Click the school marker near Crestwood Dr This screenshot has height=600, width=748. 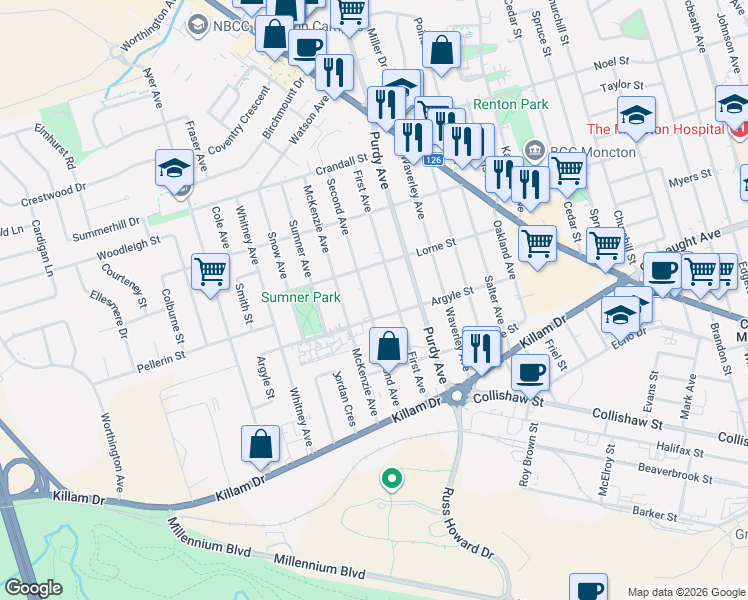pyautogui.click(x=175, y=171)
